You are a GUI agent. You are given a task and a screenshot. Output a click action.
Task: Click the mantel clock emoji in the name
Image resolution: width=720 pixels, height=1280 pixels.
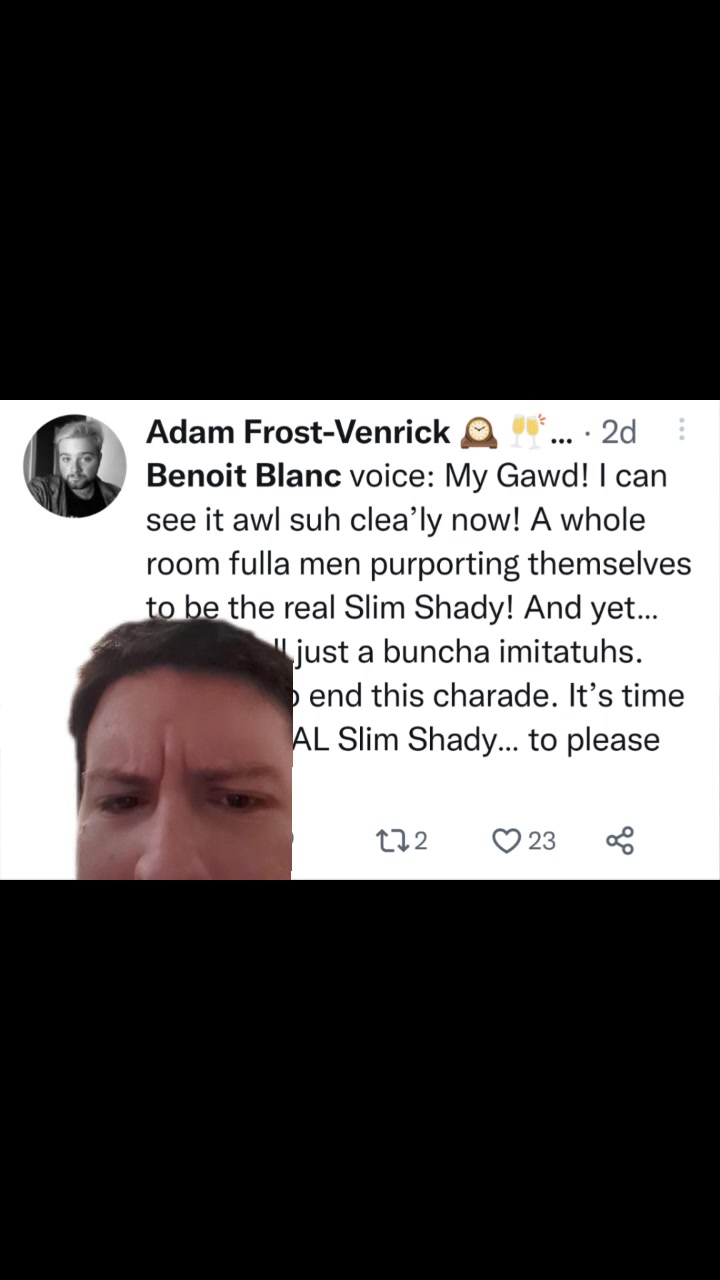(x=479, y=432)
